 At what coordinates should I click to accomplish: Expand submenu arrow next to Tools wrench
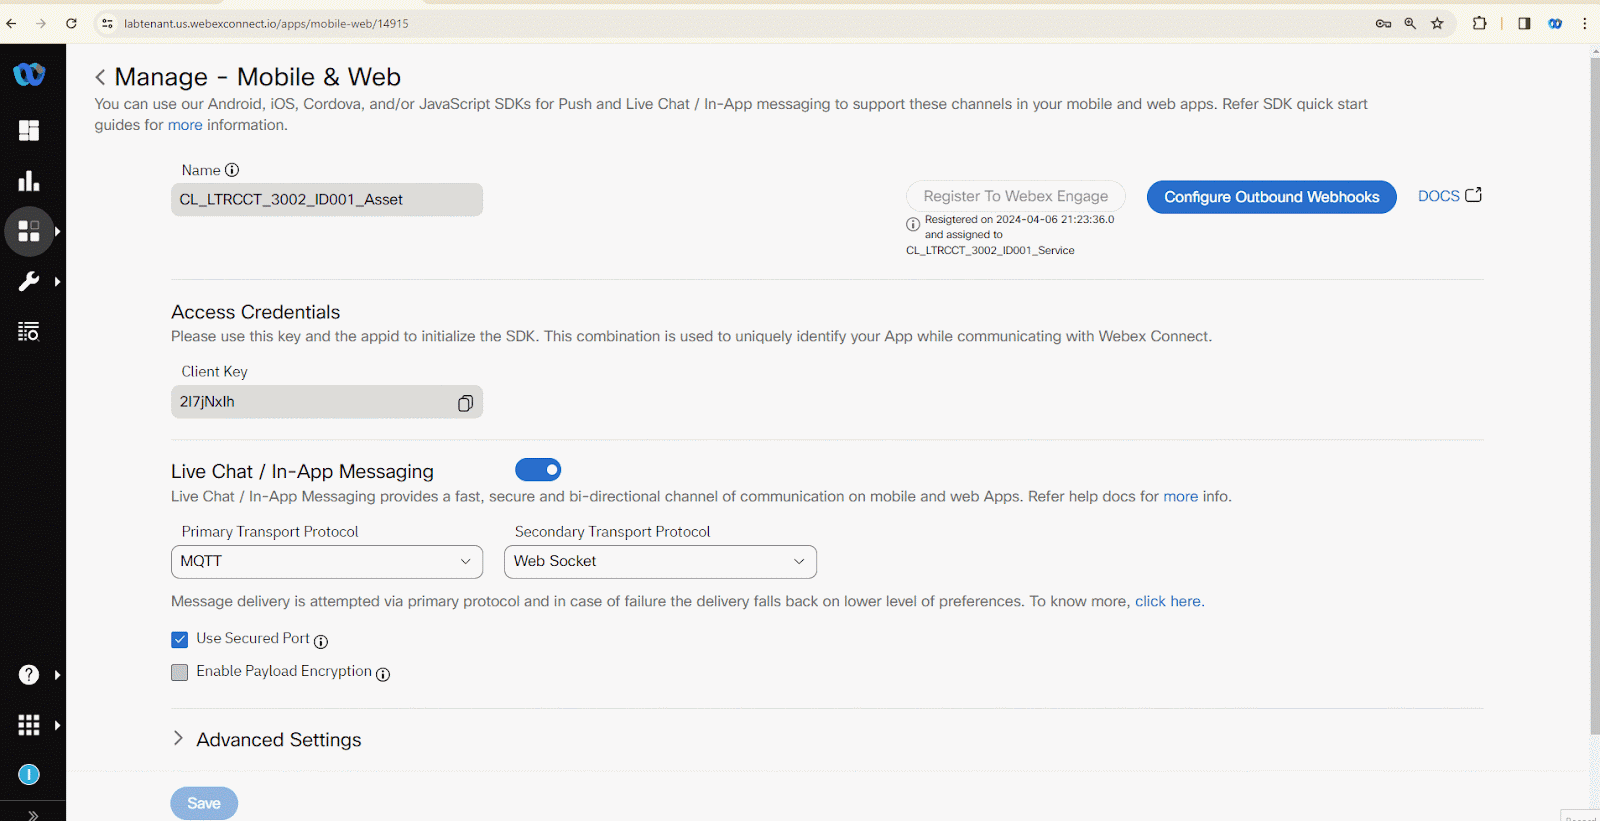(x=58, y=282)
